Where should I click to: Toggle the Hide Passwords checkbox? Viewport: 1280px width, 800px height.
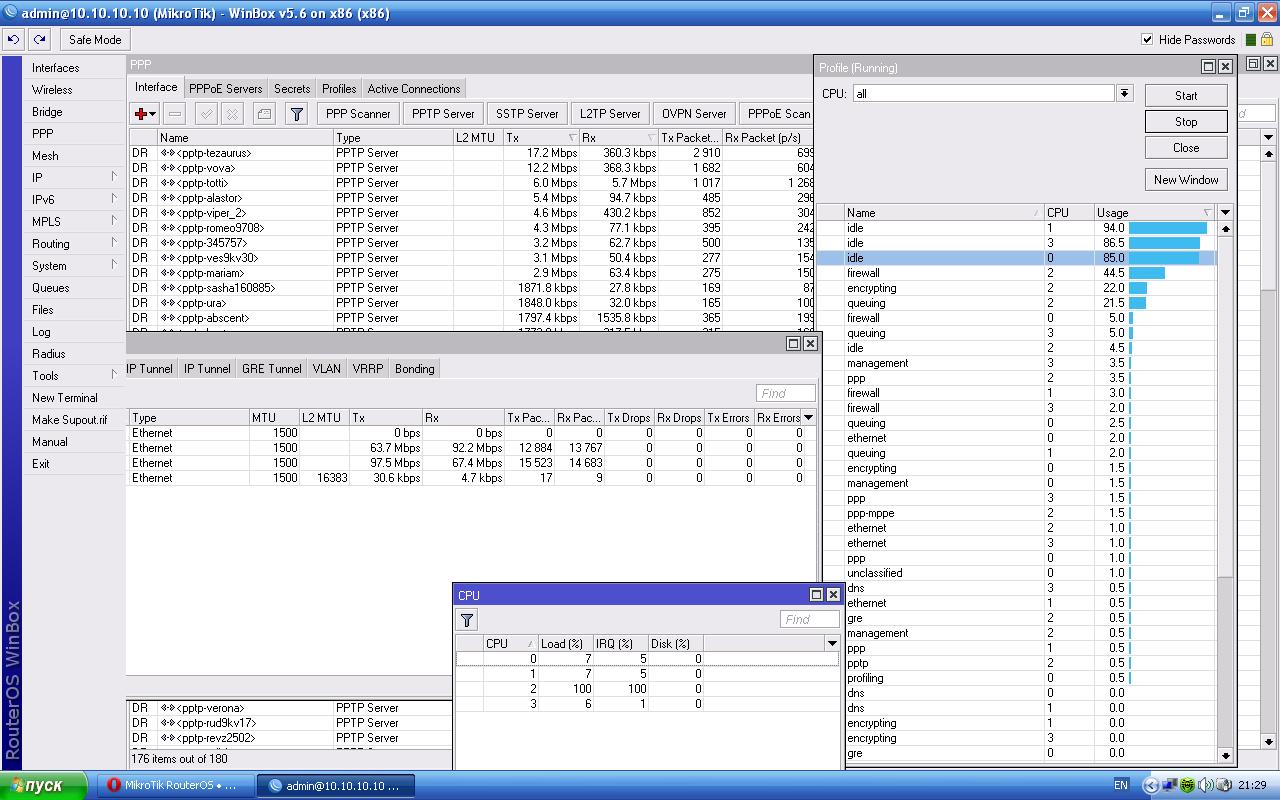click(x=1147, y=40)
